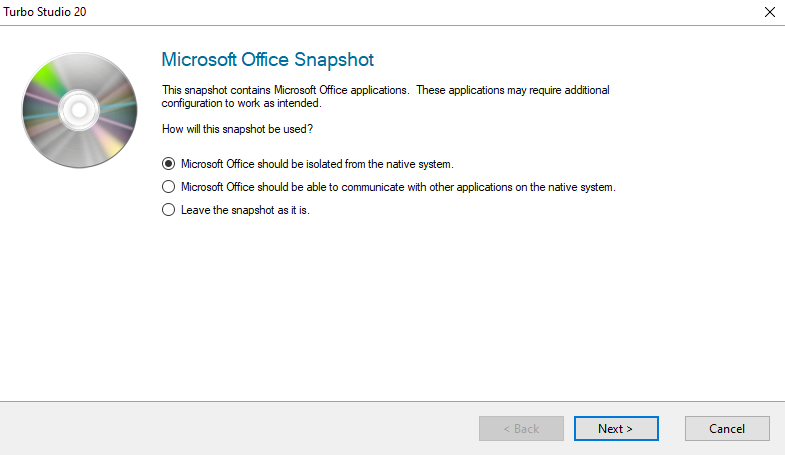785x455 pixels.
Task: Select the radio circle for the isolated option
Action: tap(168, 164)
